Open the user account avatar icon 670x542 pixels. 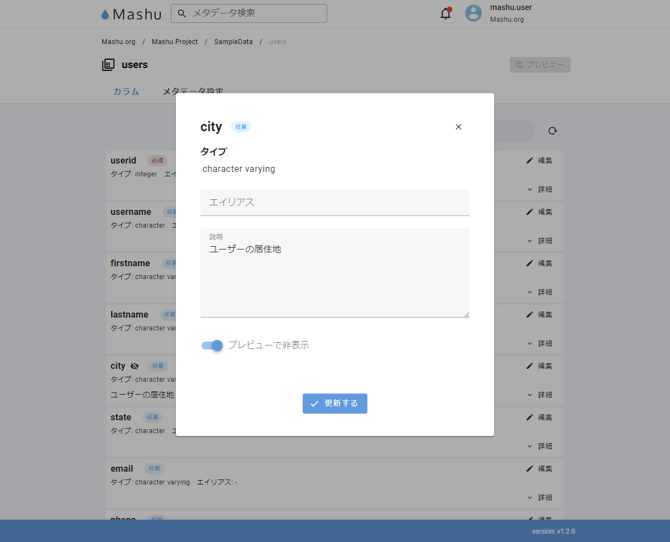(x=473, y=13)
